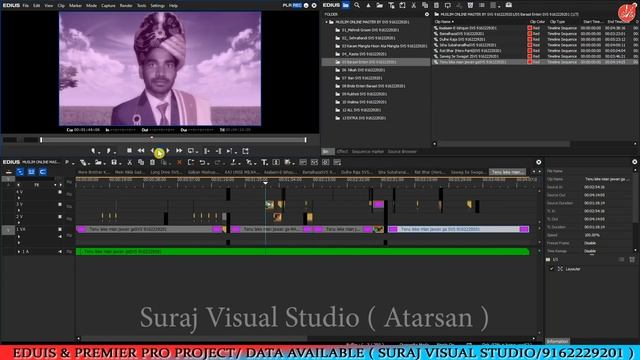The height and width of the screenshot is (360, 640).
Task: Jump to the next edit point
Action: tap(218, 151)
